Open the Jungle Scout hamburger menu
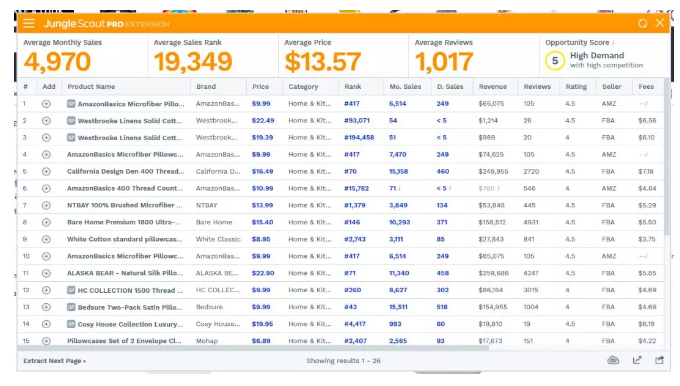The image size is (680, 386). (29, 23)
